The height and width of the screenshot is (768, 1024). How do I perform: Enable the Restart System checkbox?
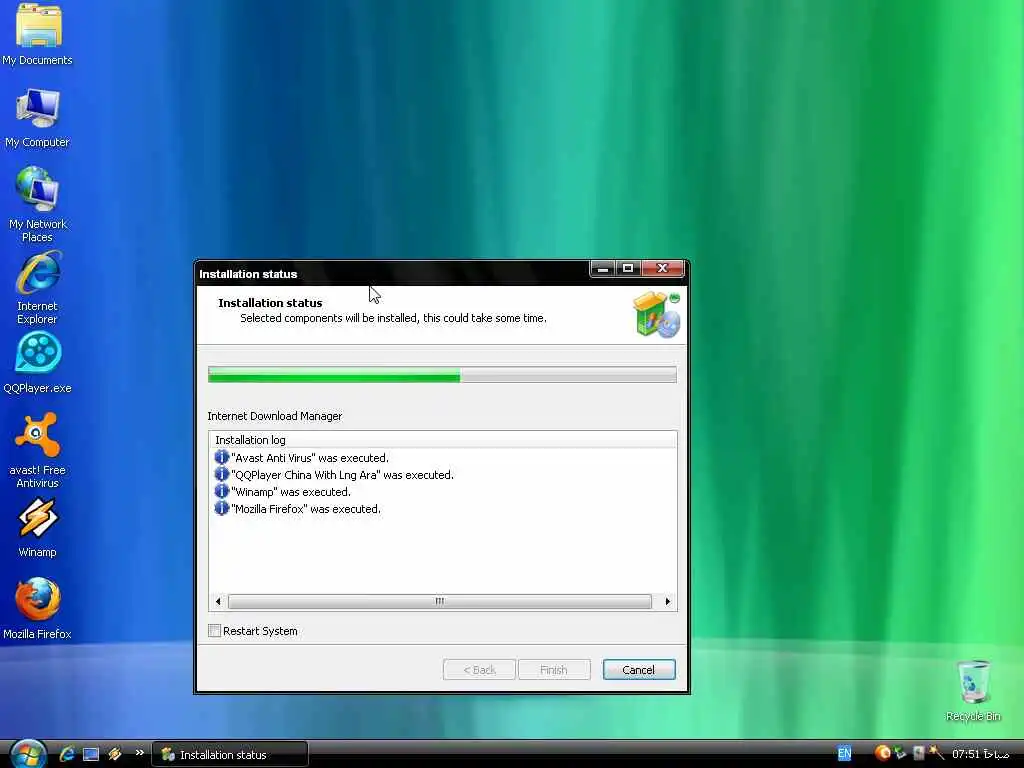pyautogui.click(x=214, y=630)
